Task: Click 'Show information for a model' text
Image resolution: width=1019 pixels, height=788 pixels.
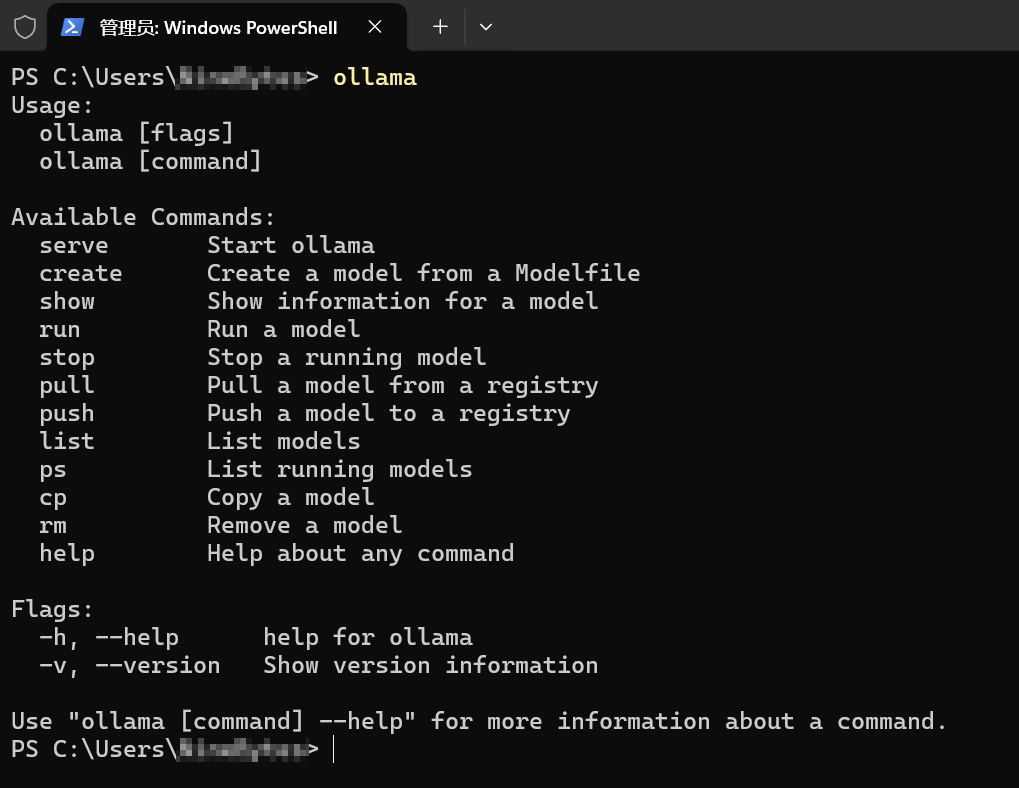Action: pos(402,301)
